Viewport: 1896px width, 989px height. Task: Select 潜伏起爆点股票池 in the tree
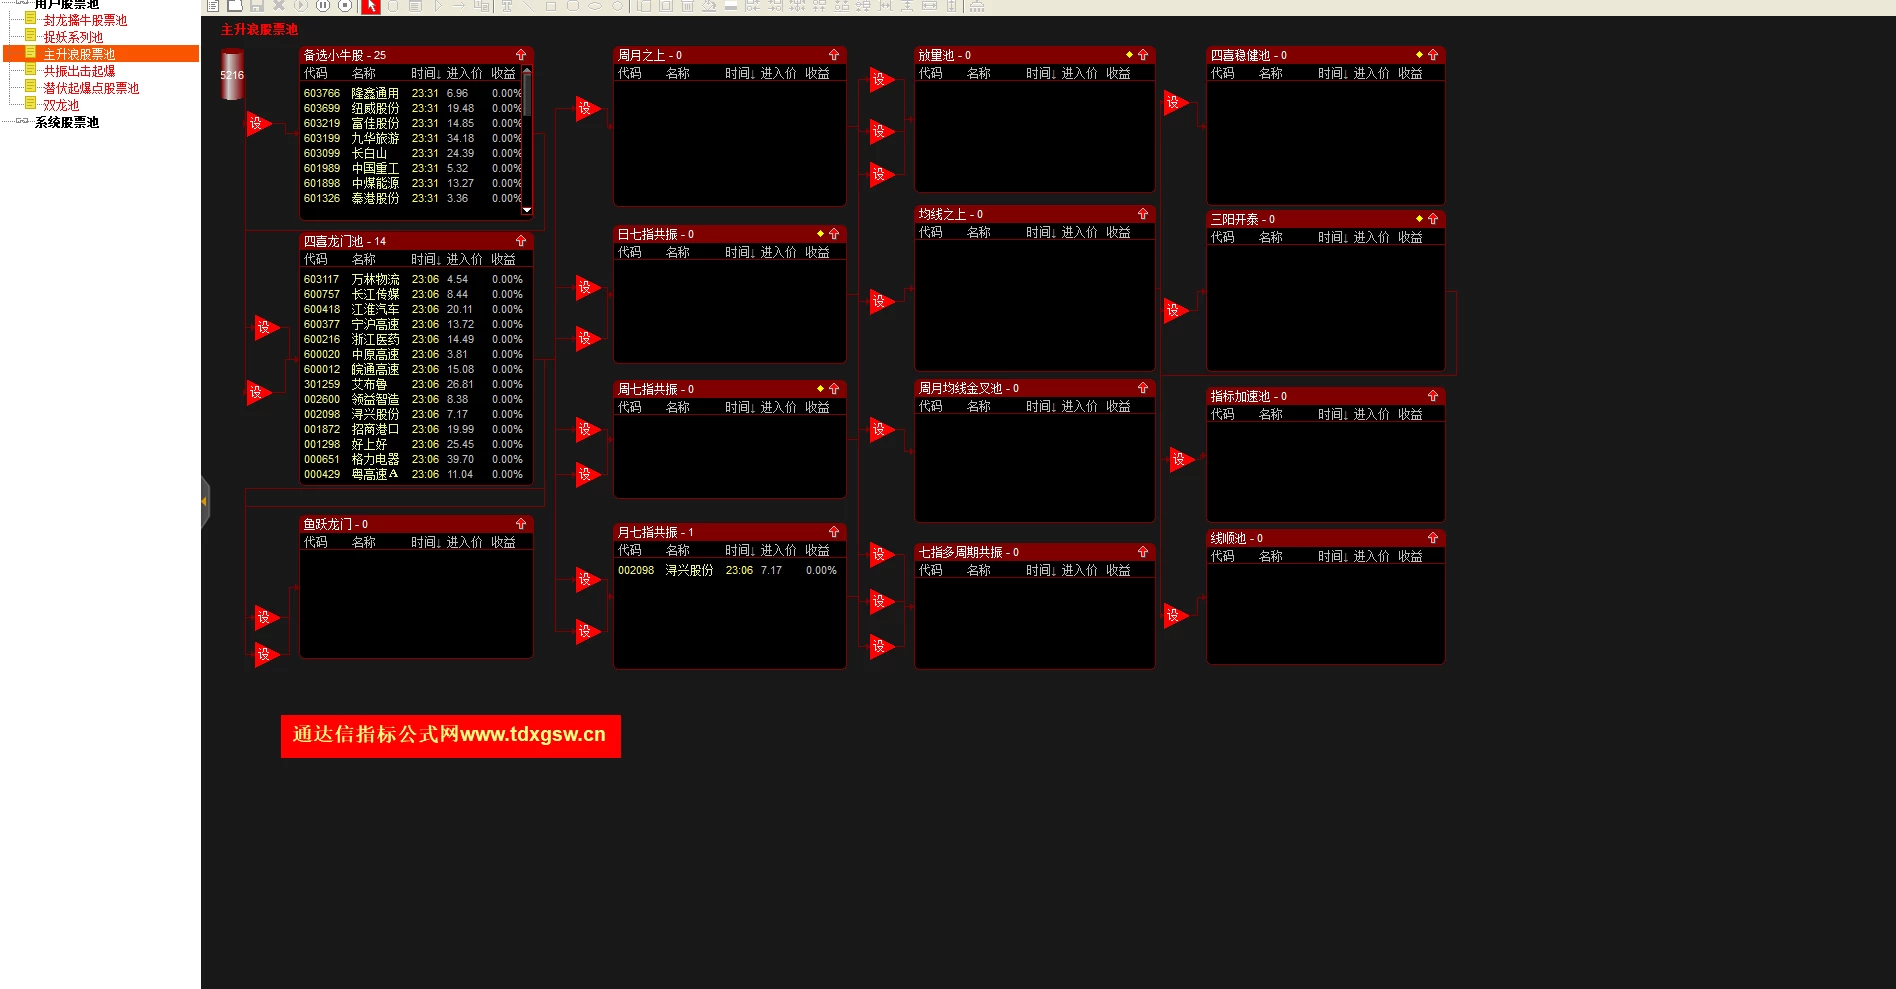[91, 88]
